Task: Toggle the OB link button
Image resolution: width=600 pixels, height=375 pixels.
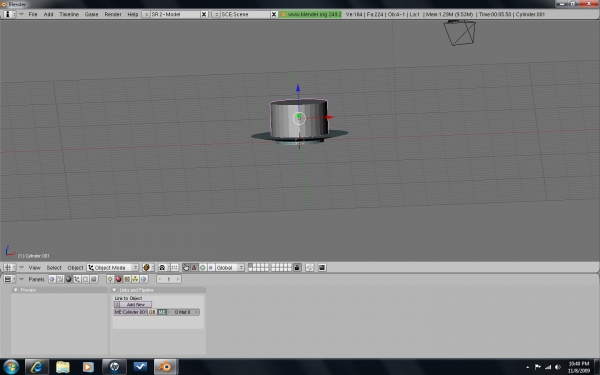Action: pyautogui.click(x=152, y=312)
